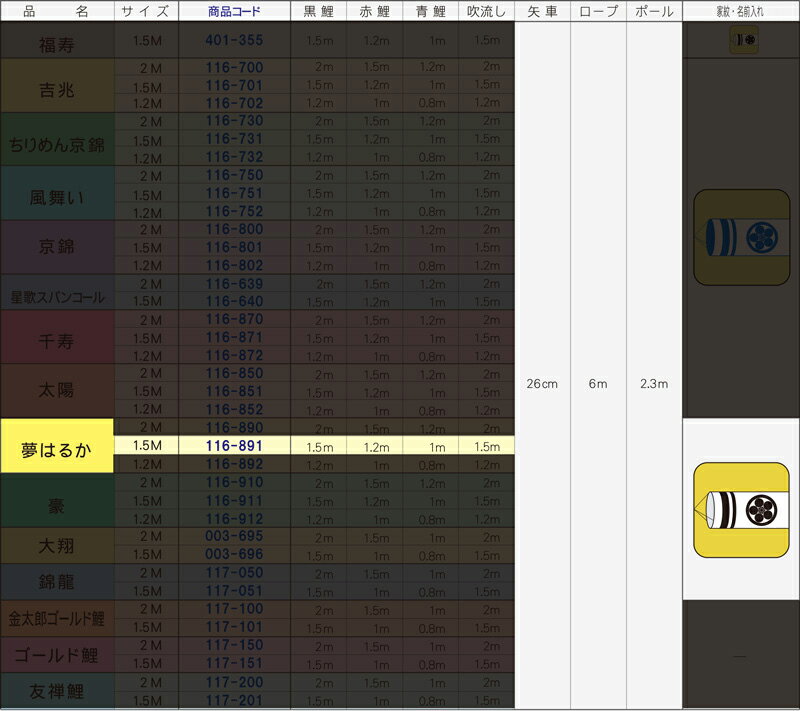Viewport: 800px width, 711px height.
Task: Click the 家紋・名前入れ column header
Action: [x=741, y=12]
